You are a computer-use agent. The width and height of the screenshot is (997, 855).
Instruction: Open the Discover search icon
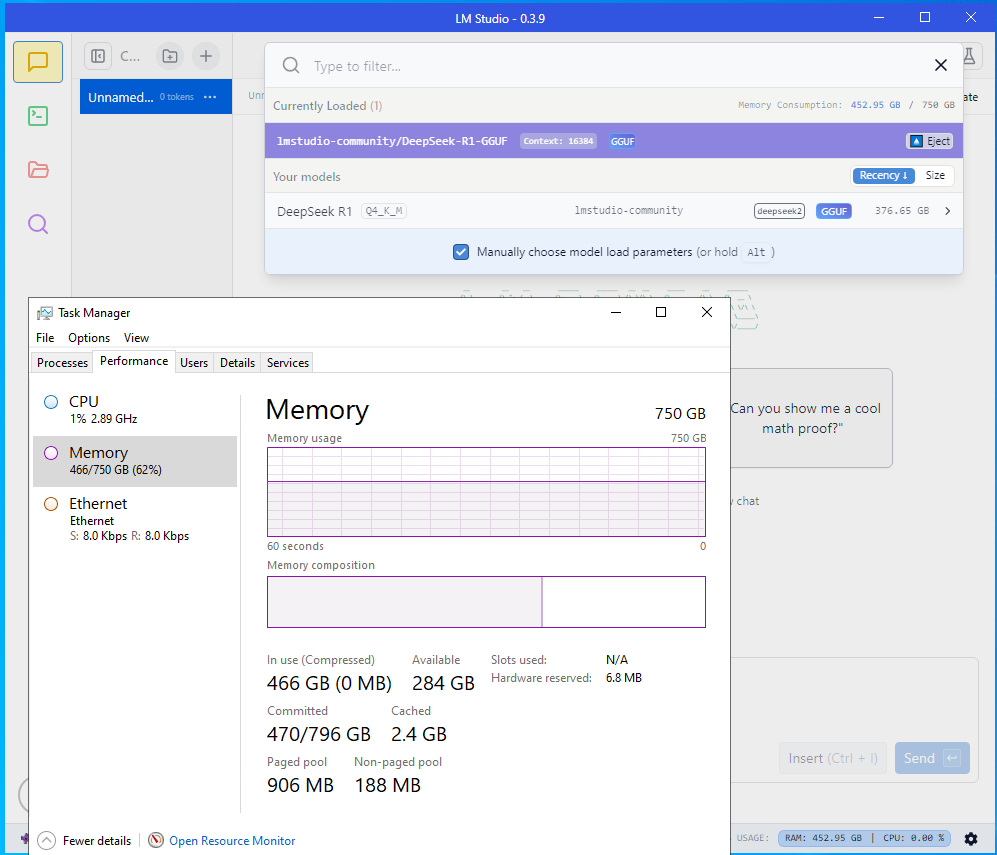point(38,224)
